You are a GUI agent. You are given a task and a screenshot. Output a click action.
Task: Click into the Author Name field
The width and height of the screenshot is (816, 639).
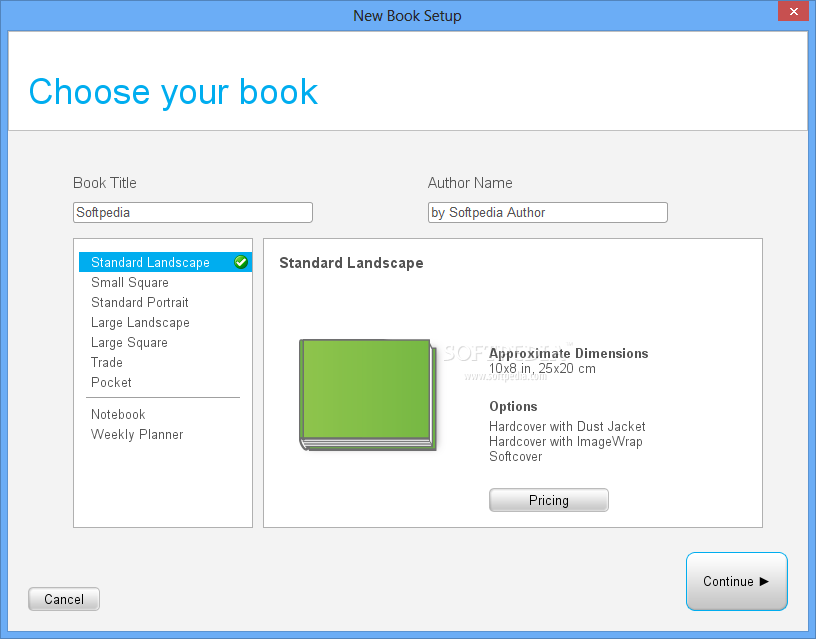pyautogui.click(x=547, y=212)
